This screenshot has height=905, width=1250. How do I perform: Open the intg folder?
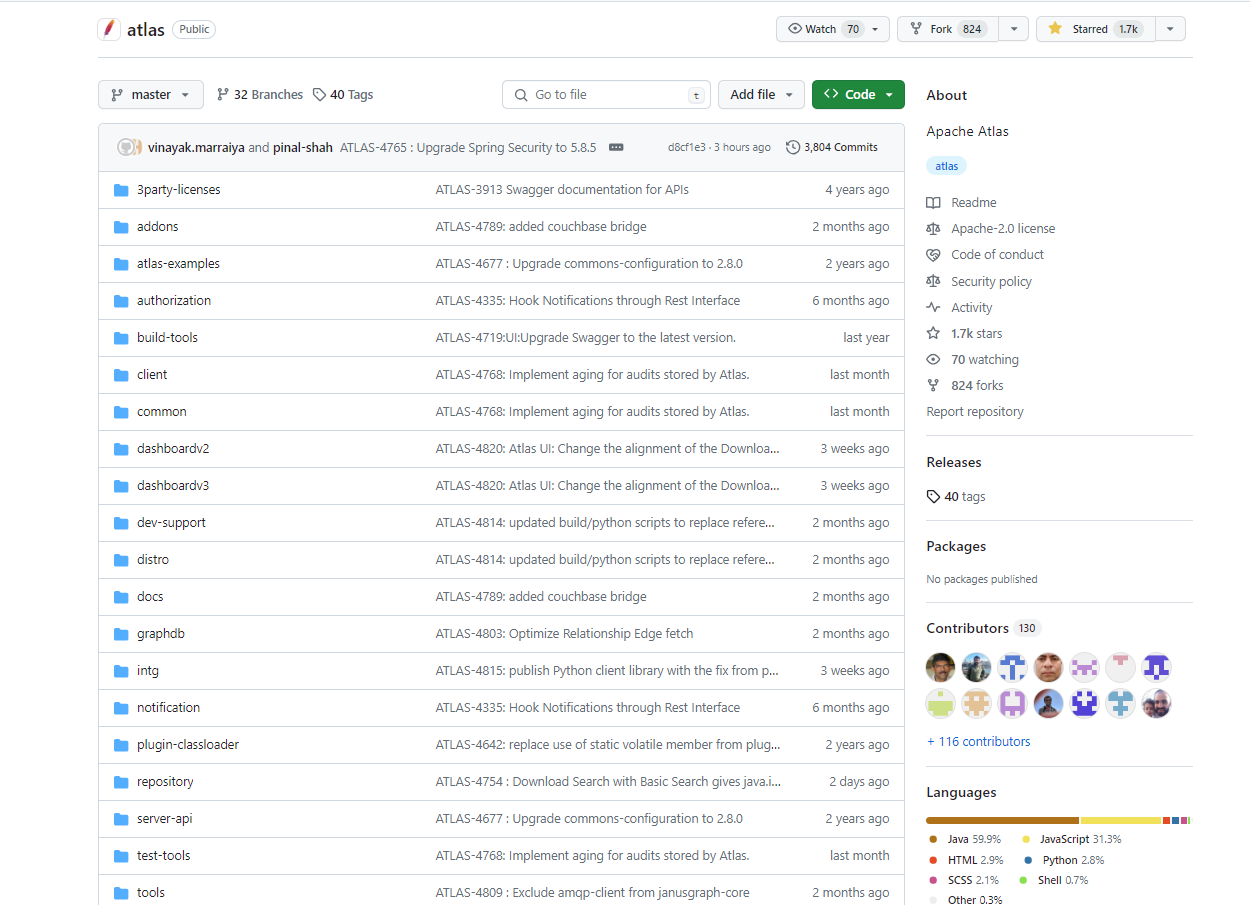click(148, 671)
